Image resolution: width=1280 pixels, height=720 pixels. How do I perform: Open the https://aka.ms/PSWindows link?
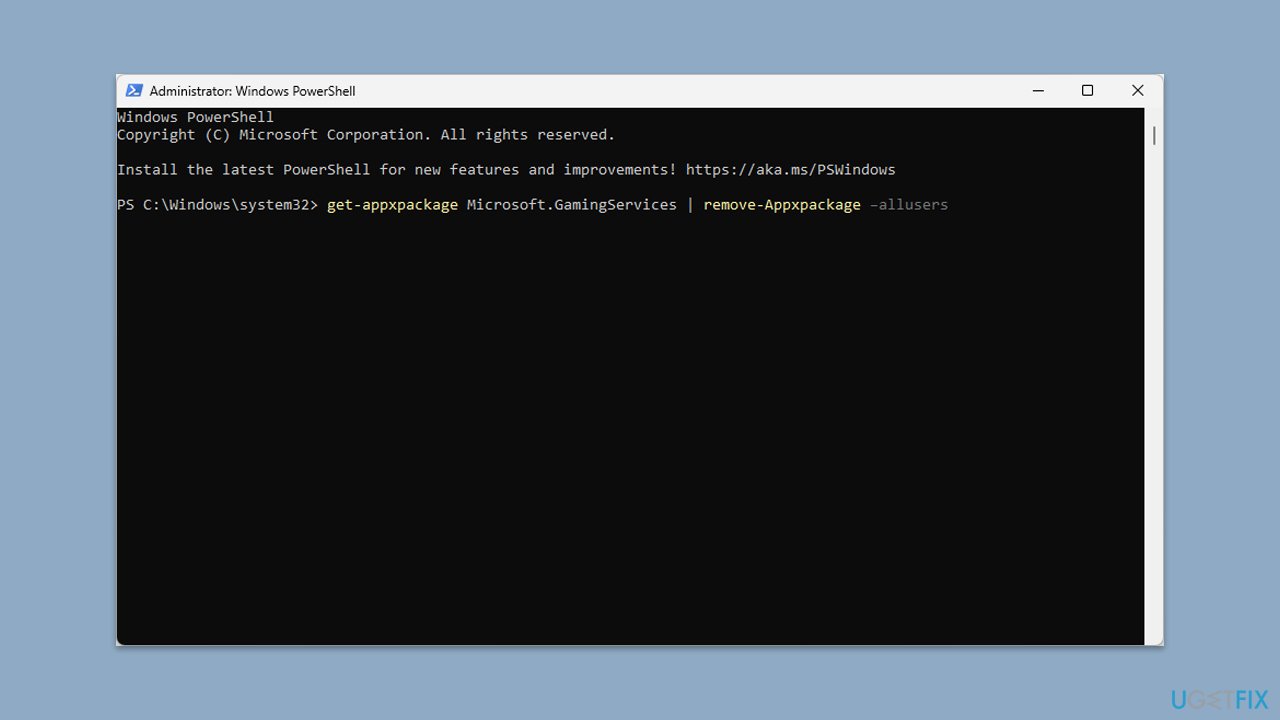click(790, 170)
